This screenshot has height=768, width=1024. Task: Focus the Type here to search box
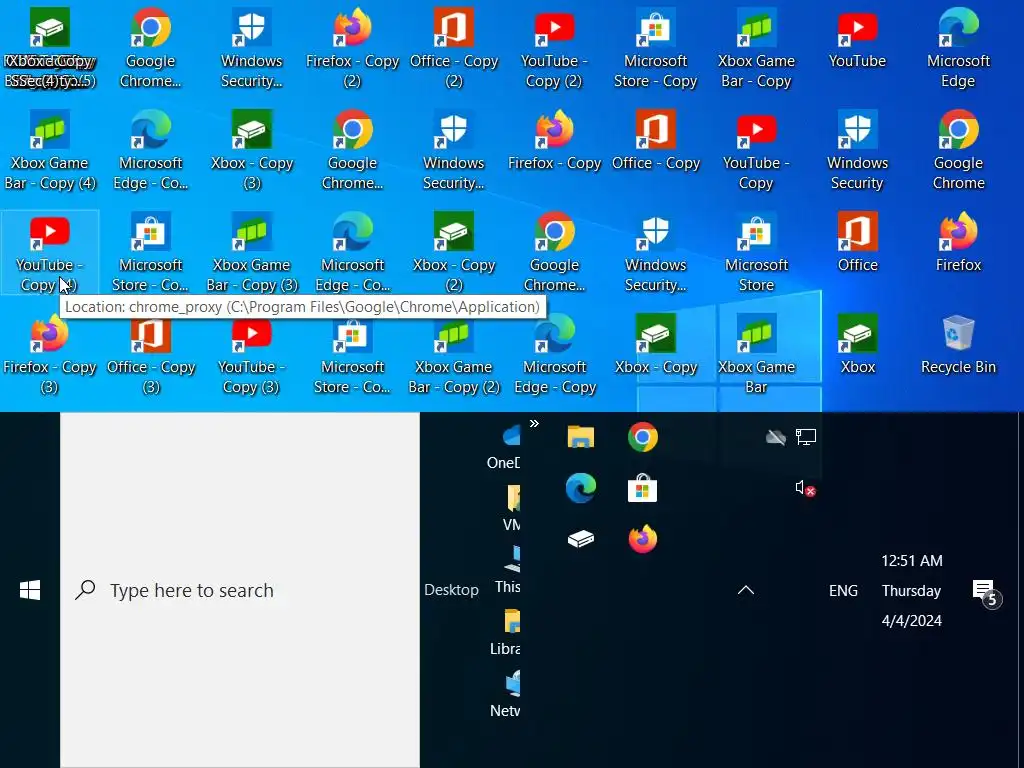point(240,590)
